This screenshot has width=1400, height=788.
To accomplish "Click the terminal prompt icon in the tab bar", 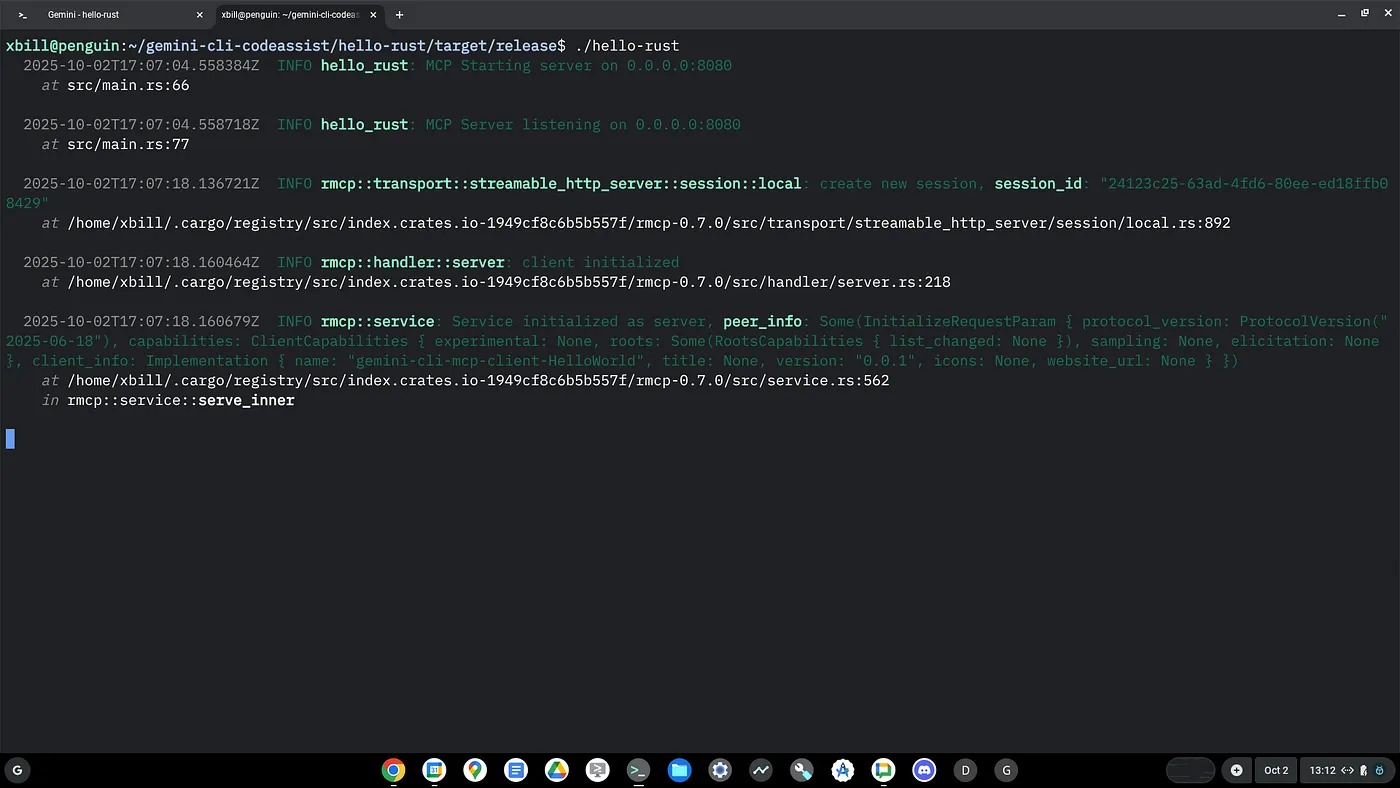I will [x=22, y=15].
